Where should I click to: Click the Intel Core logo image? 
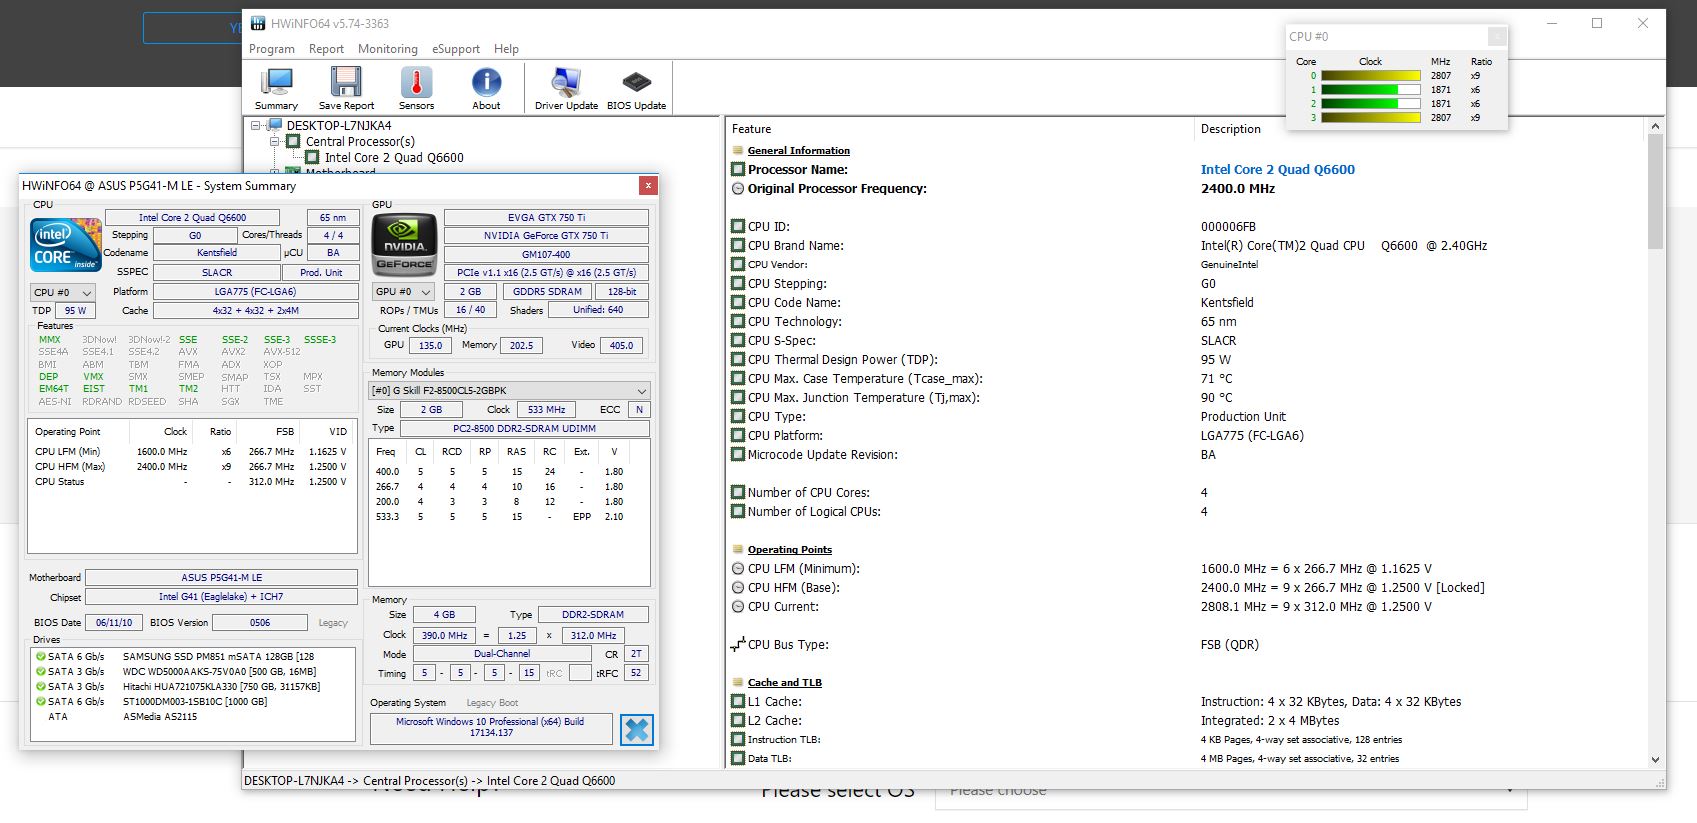(x=66, y=245)
